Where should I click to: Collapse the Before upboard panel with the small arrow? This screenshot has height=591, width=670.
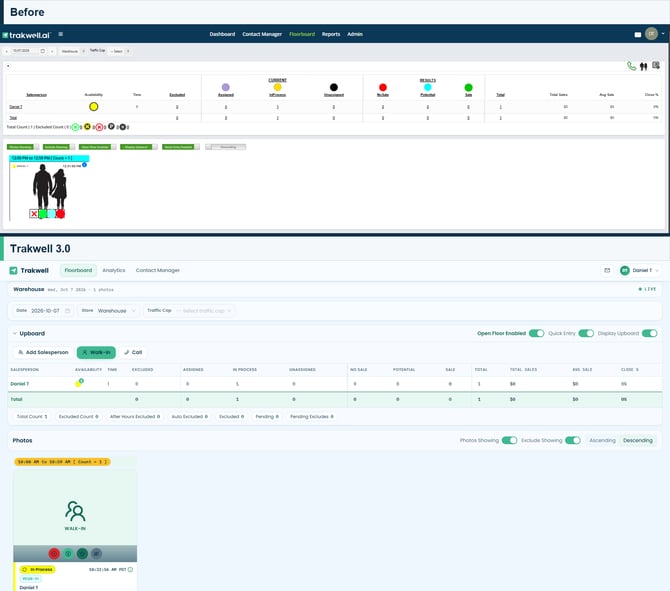point(8,66)
